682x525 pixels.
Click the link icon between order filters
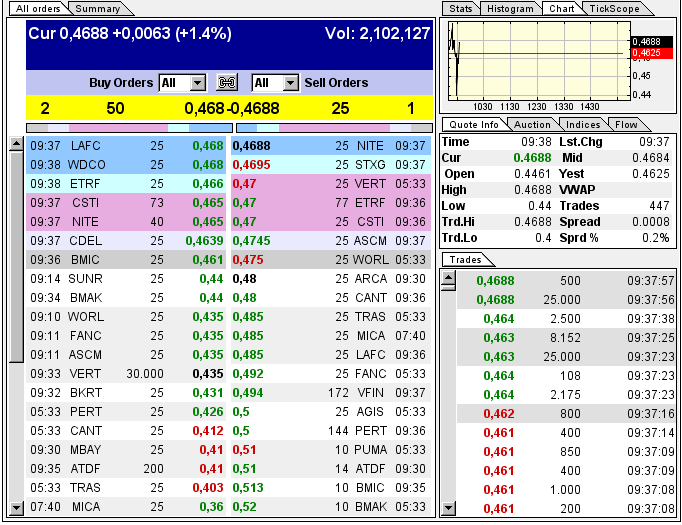pos(227,82)
